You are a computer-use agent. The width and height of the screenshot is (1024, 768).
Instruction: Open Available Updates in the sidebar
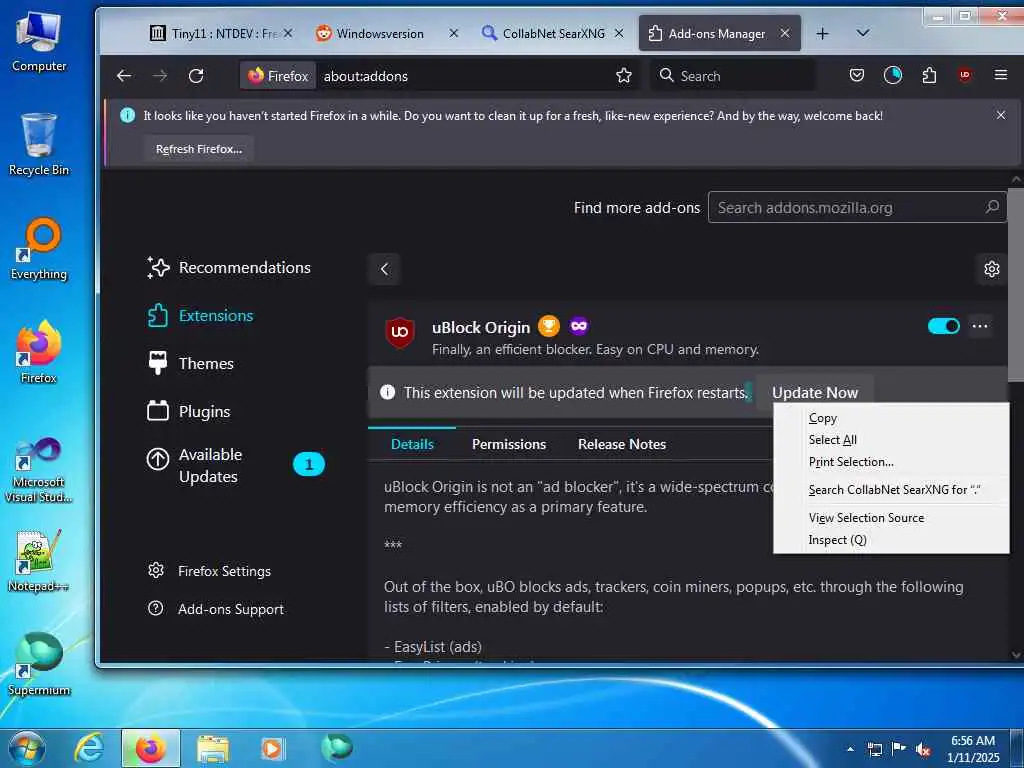(x=235, y=465)
